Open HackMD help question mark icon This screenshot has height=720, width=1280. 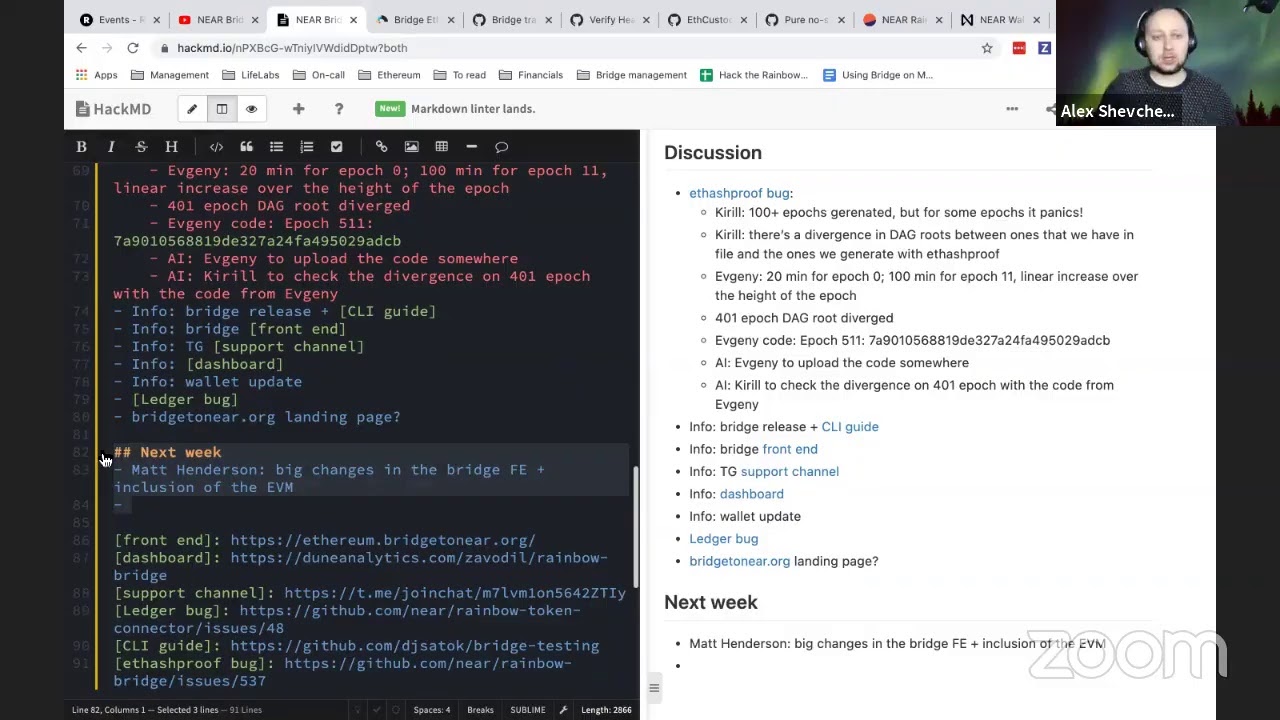[x=339, y=109]
